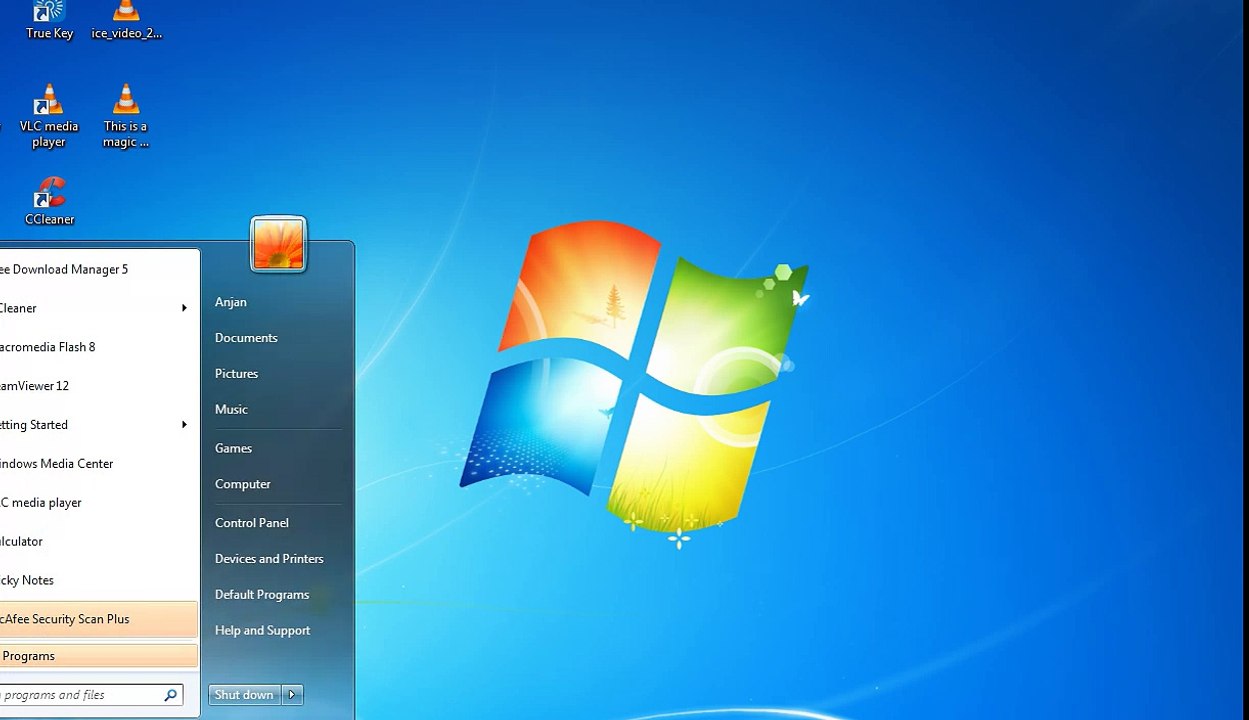The width and height of the screenshot is (1249, 720).
Task: Show All Programs list
Action: (x=99, y=656)
